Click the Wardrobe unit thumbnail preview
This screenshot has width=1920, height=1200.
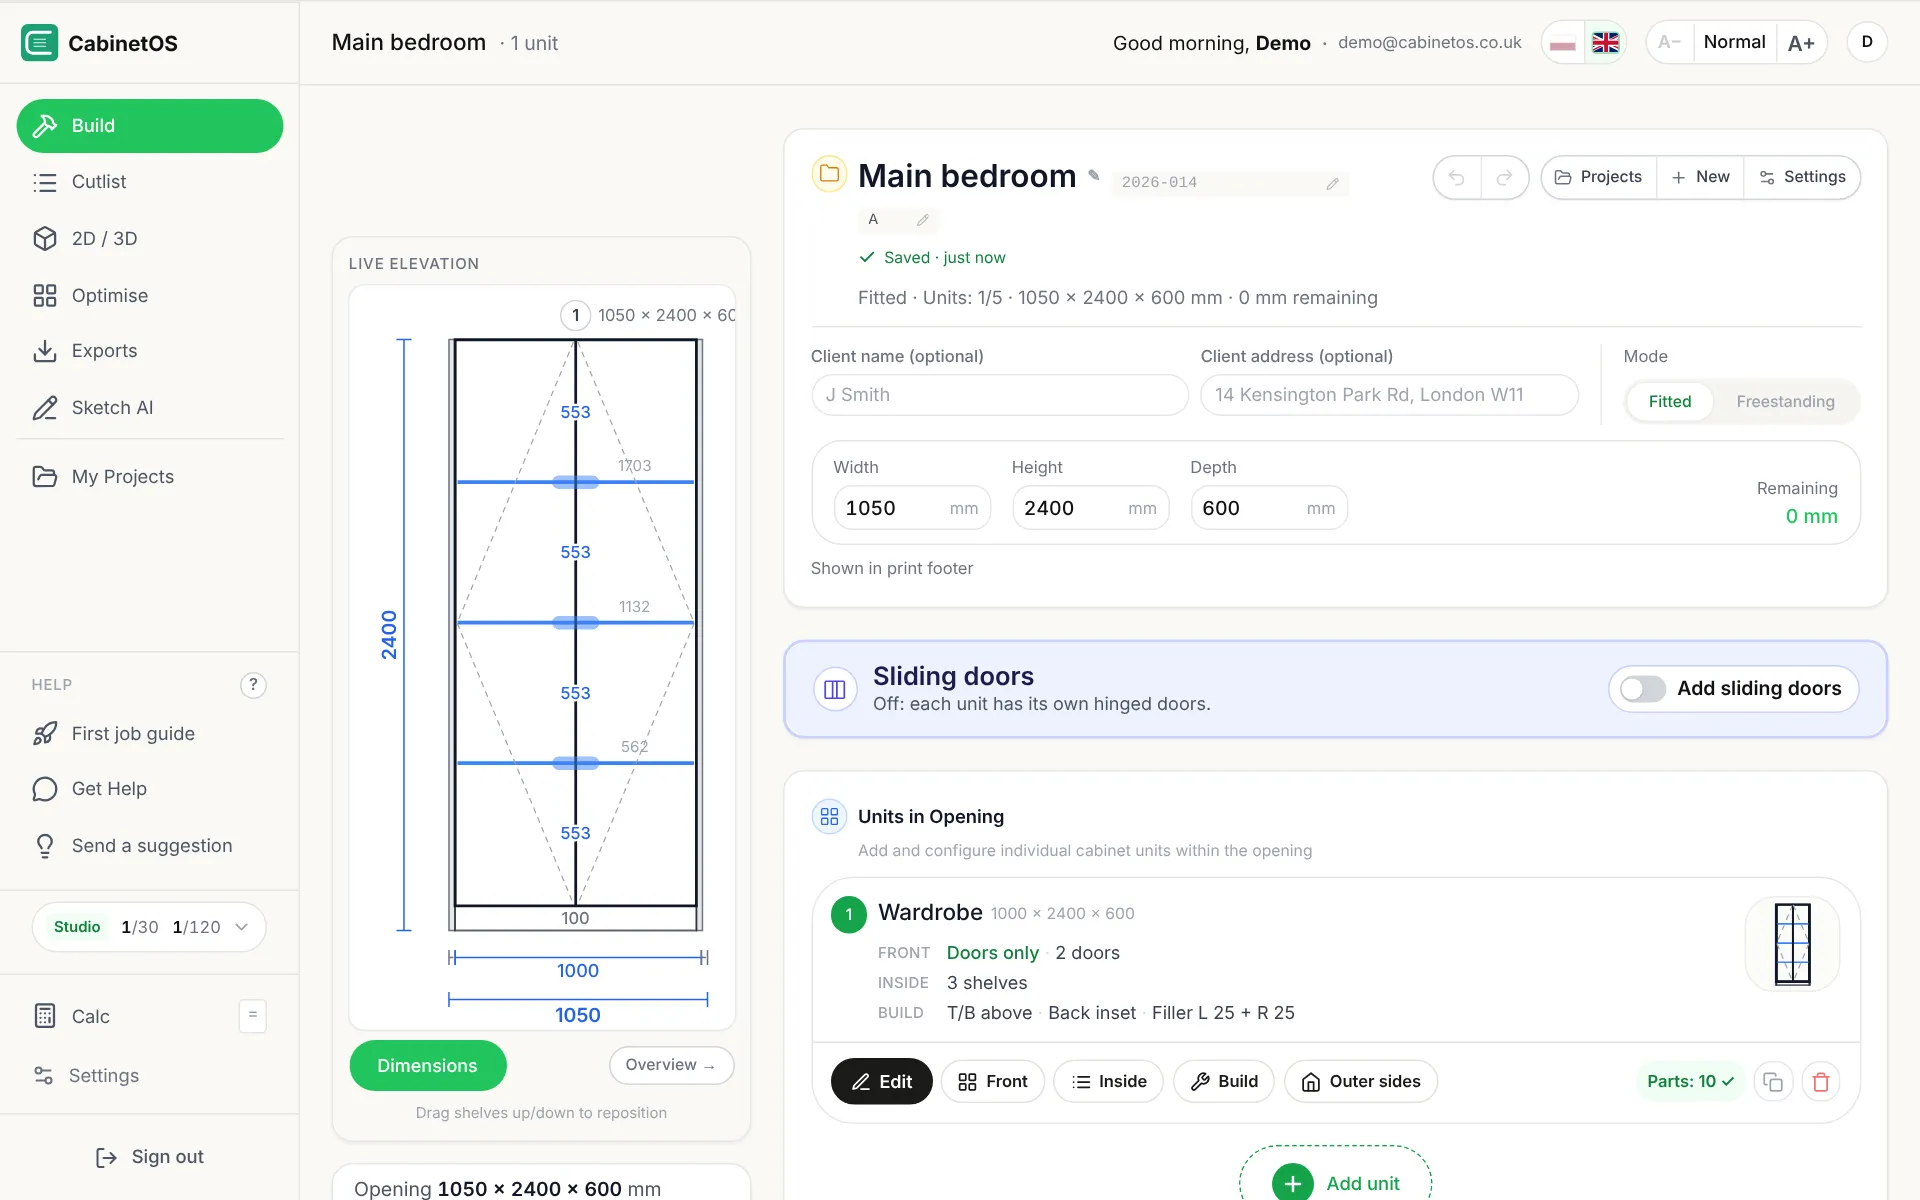(x=1792, y=944)
